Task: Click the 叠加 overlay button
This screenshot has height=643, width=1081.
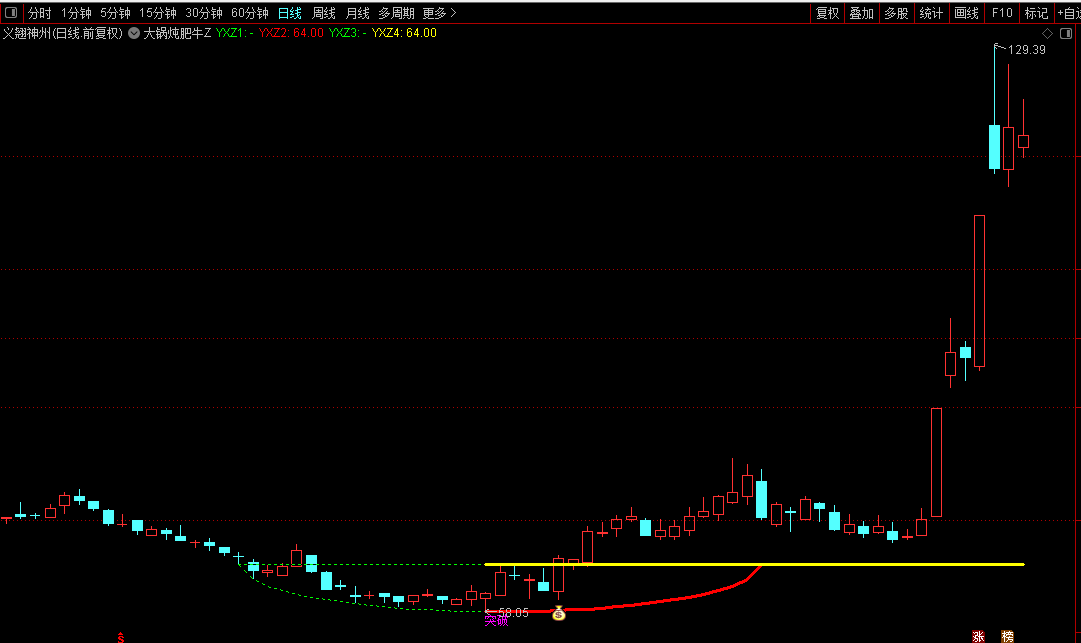Action: point(862,13)
